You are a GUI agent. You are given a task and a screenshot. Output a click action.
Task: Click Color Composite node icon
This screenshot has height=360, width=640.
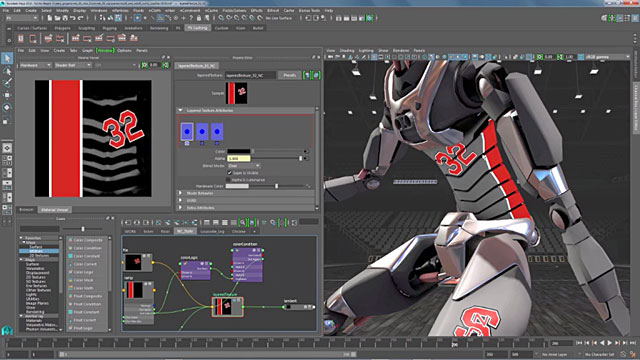pyautogui.click(x=70, y=240)
